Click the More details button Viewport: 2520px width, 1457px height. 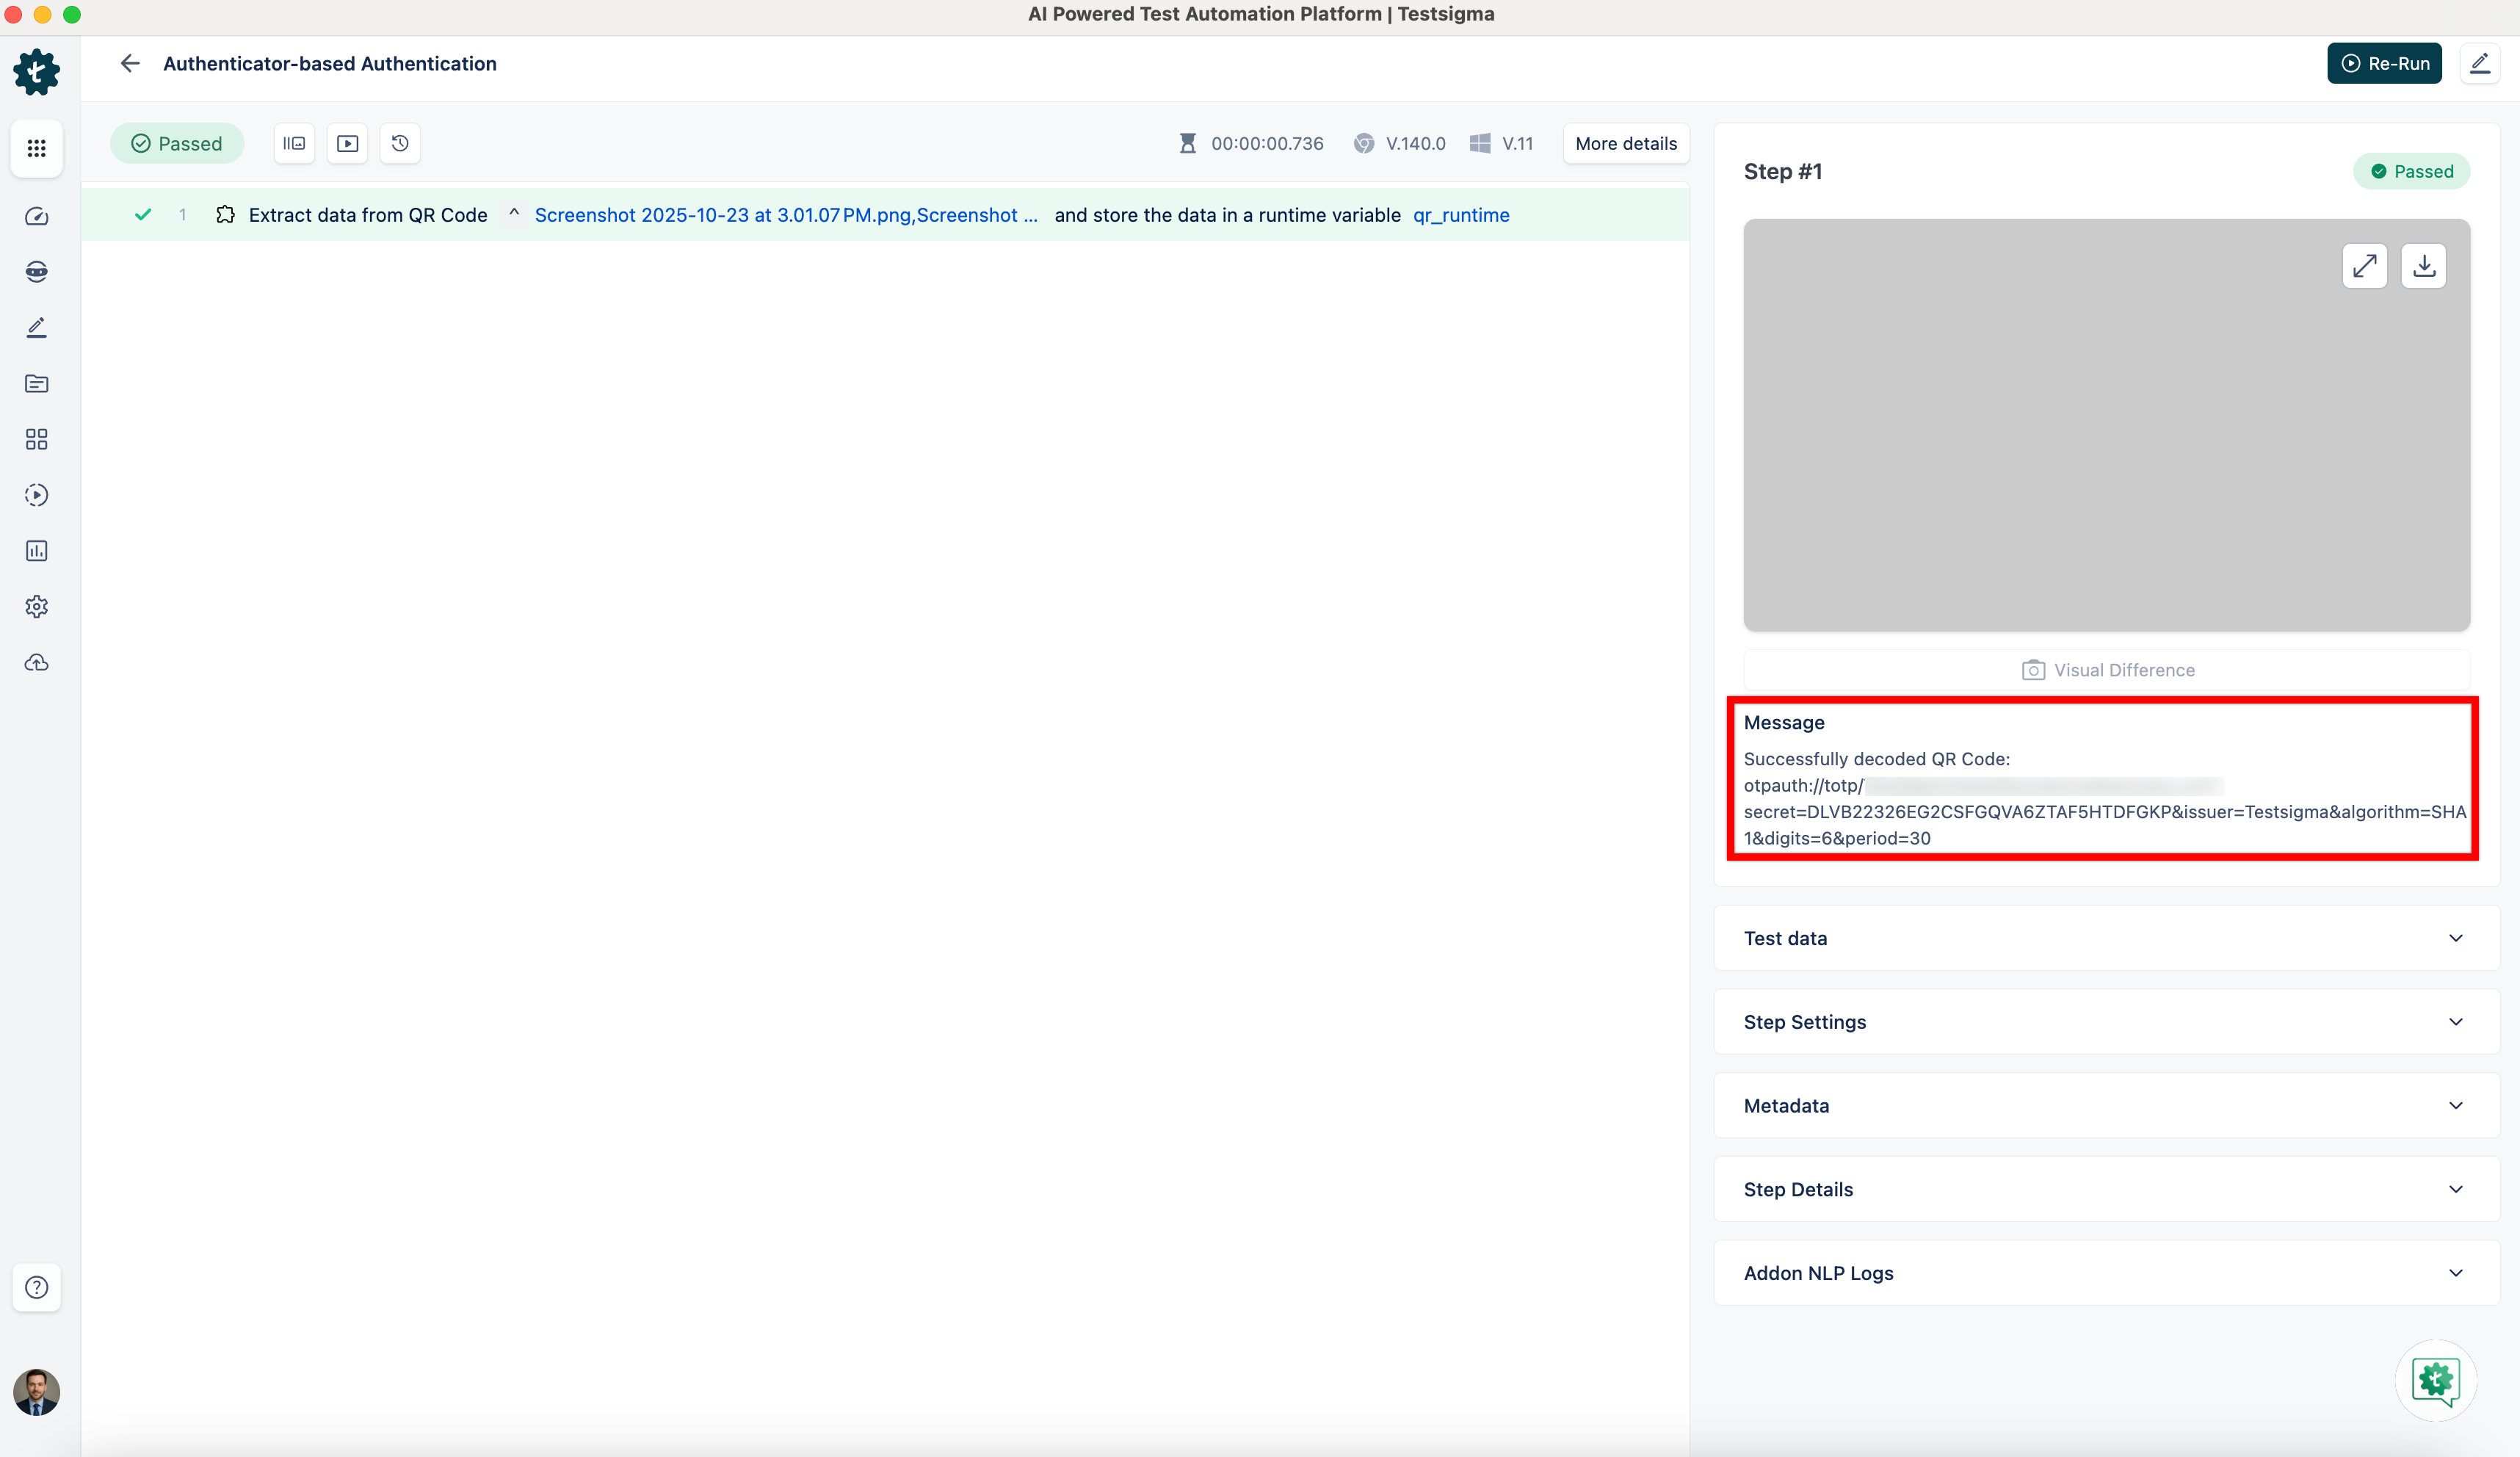pyautogui.click(x=1625, y=144)
